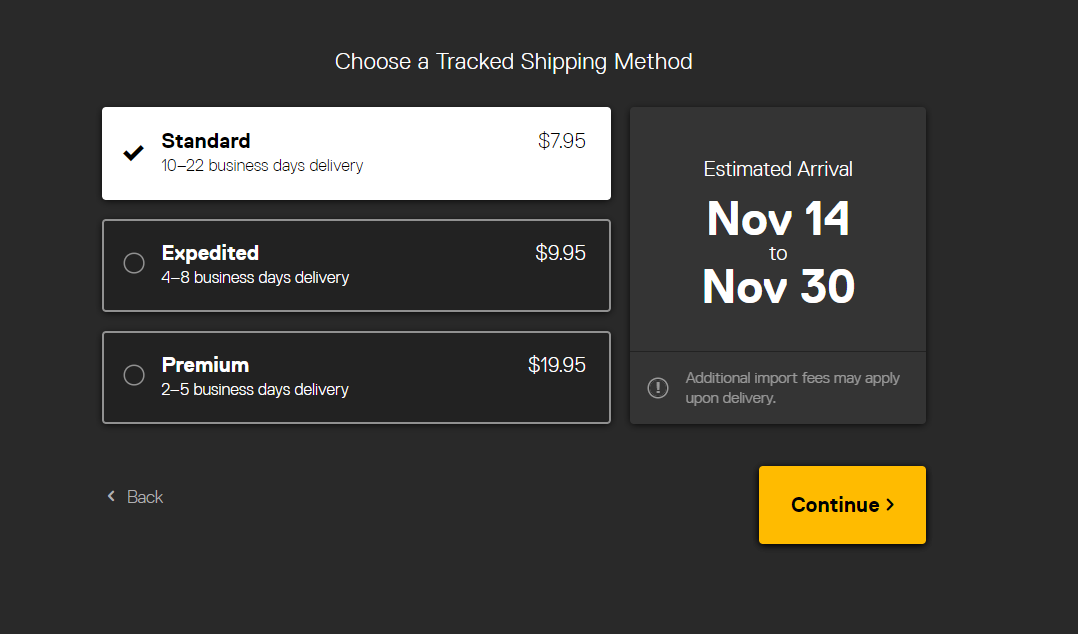Click the Premium option title

coord(205,365)
